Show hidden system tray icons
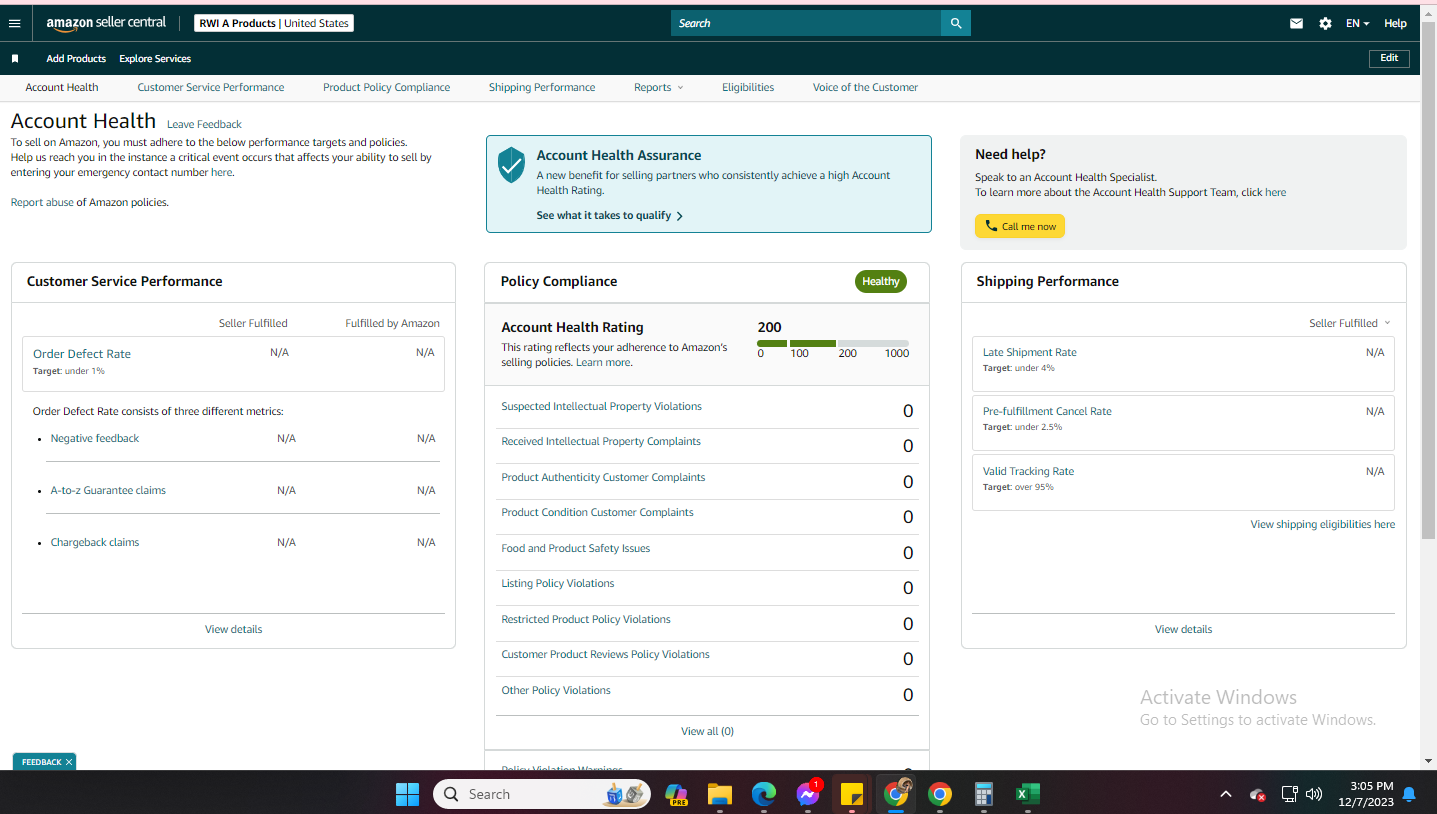The image size is (1437, 814). pos(1226,794)
